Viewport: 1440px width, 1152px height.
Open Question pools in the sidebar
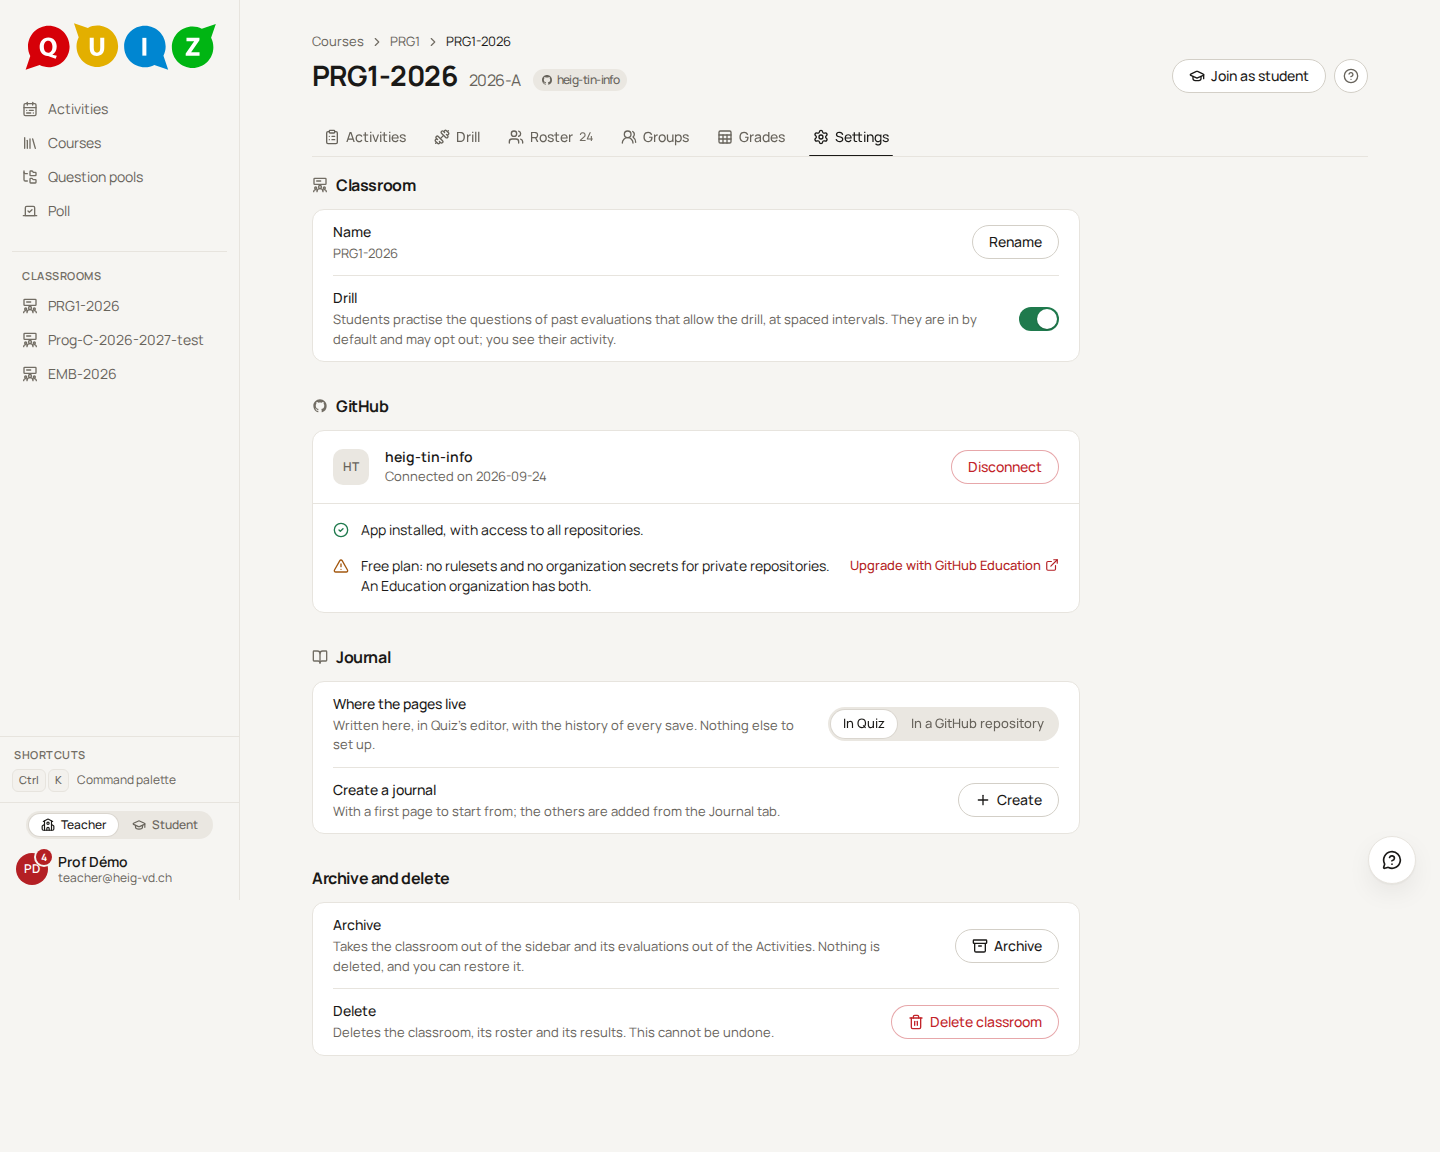(x=119, y=177)
